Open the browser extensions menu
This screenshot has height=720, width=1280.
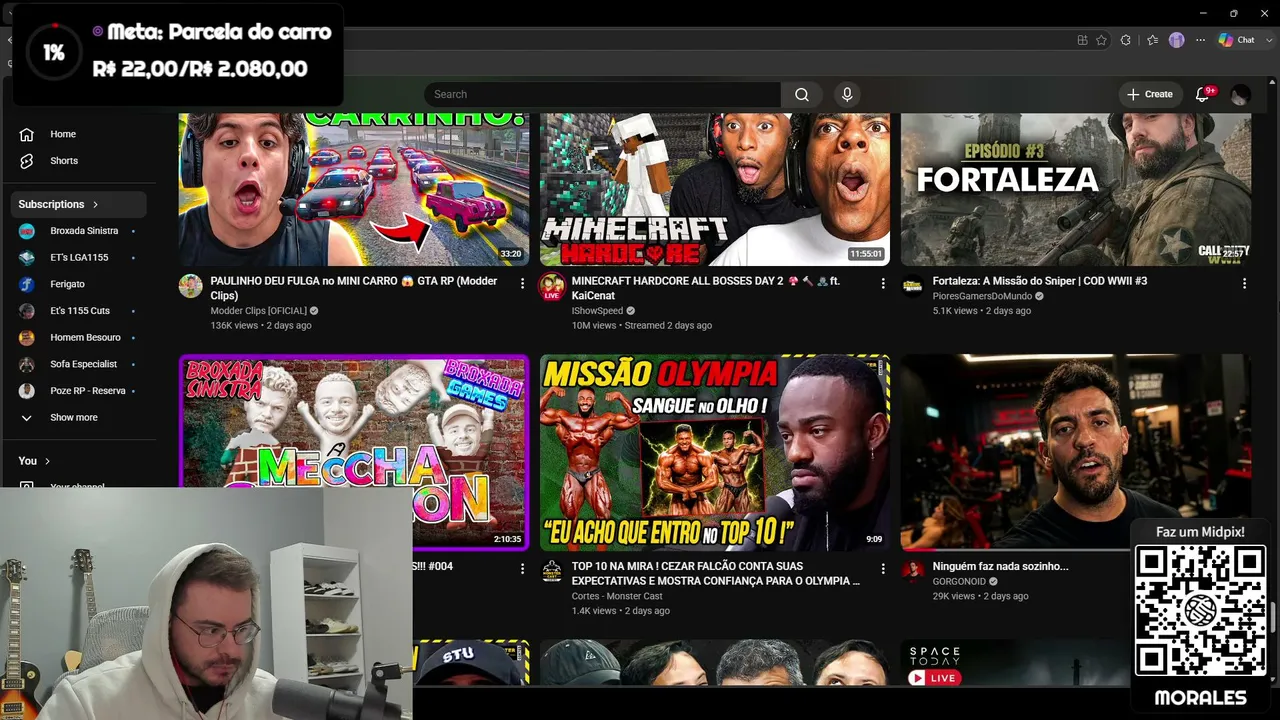[1126, 40]
